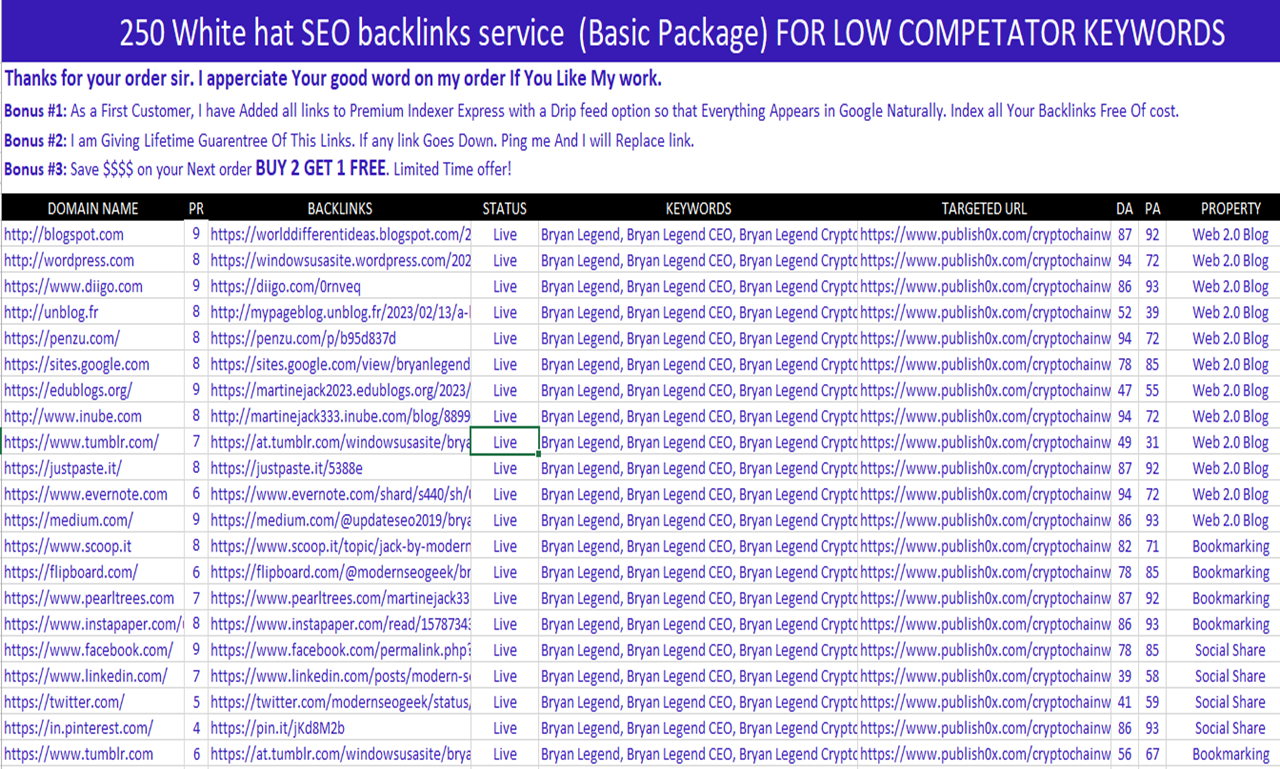Click the https://pin.it/jKd8M2b backlink
1280x769 pixels.
(278, 728)
